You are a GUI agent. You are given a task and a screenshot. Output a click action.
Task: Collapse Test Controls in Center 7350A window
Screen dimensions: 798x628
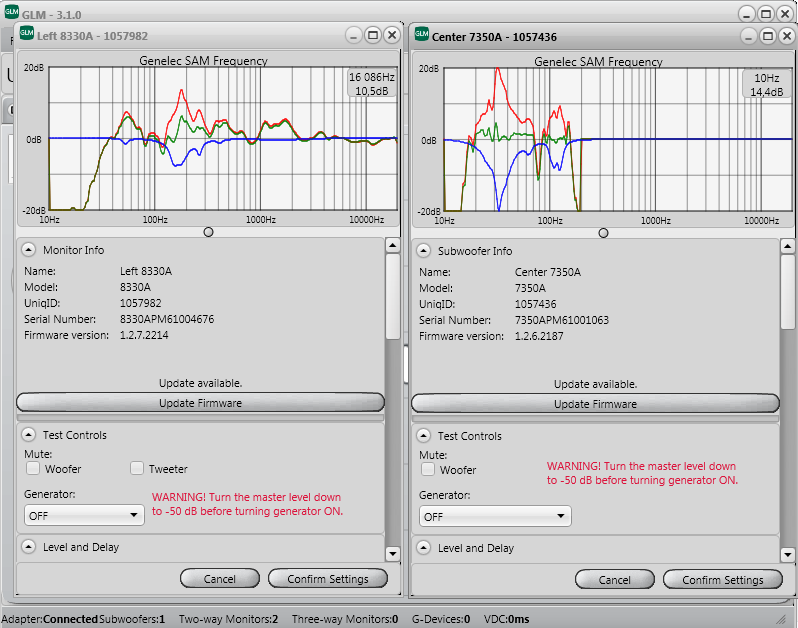[423, 436]
